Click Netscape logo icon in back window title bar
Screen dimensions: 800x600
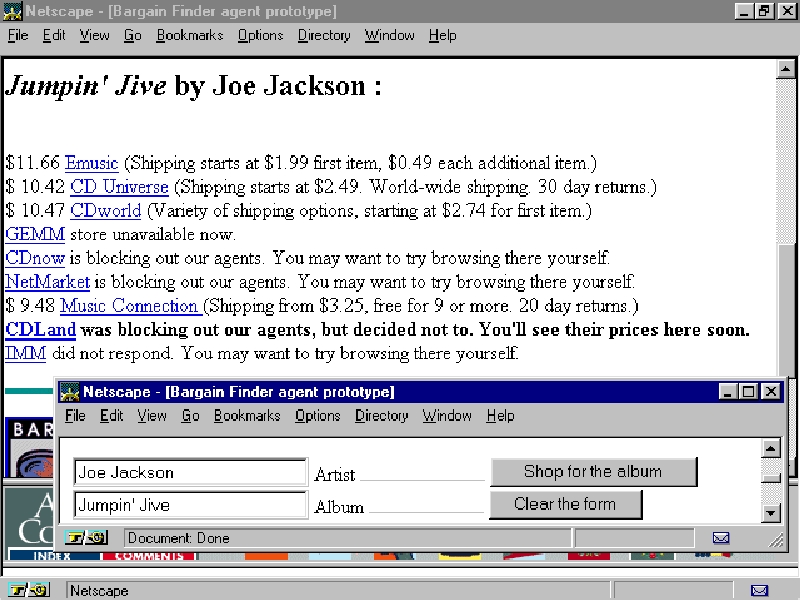(x=13, y=11)
